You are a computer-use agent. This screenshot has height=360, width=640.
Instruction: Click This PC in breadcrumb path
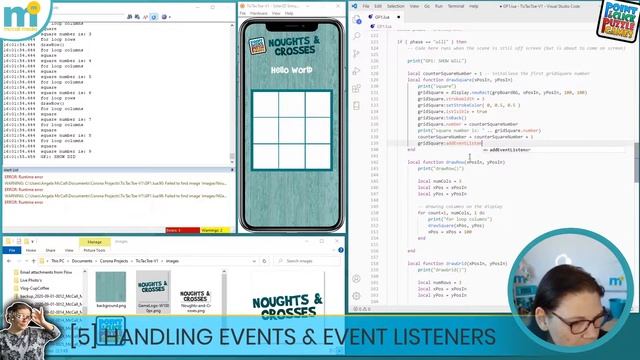58,261
